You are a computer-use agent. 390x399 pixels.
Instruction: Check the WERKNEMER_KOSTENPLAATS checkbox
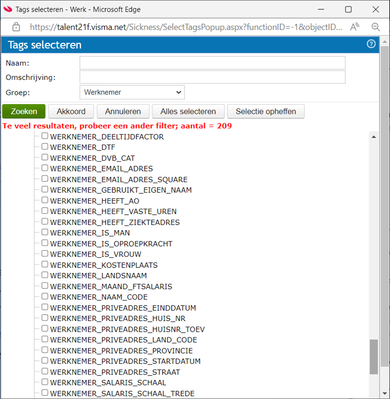pos(45,264)
